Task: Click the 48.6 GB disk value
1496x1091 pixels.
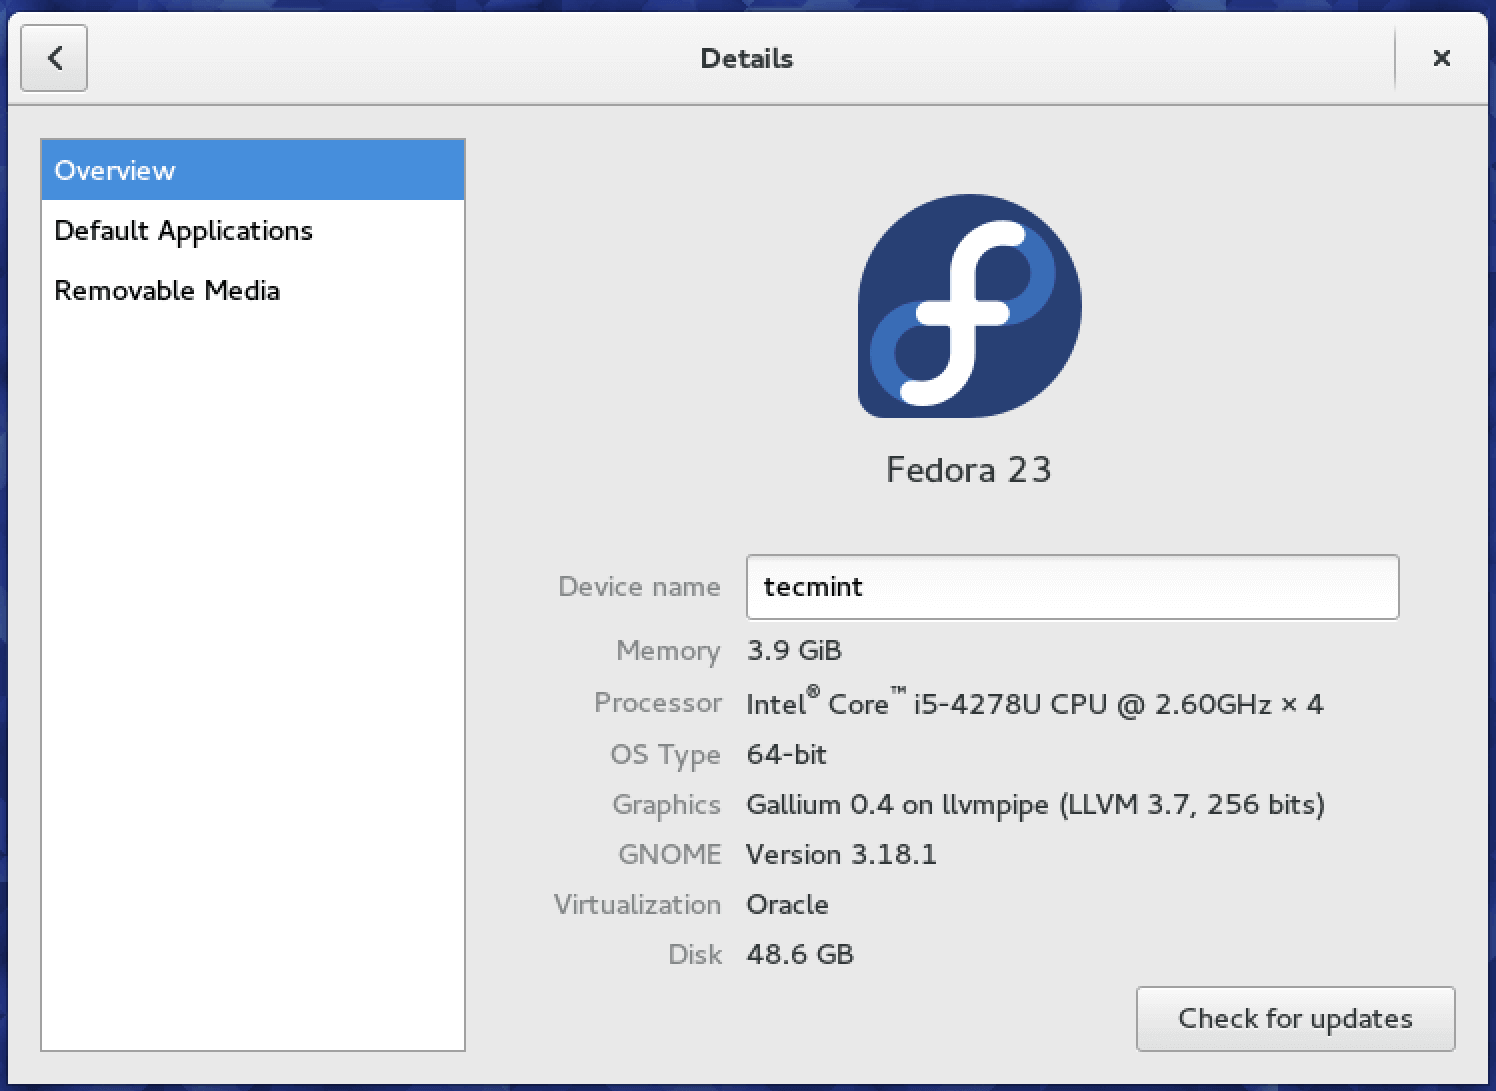Action: [x=800, y=954]
